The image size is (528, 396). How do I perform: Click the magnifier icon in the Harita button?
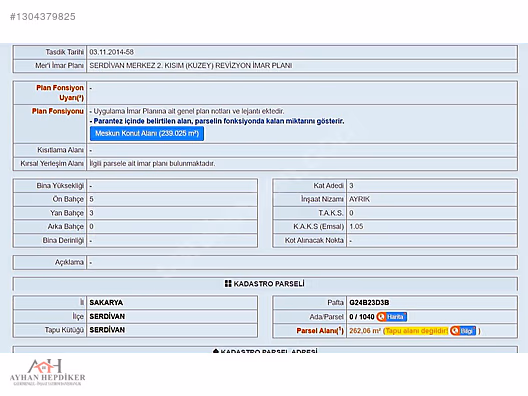point(381,317)
